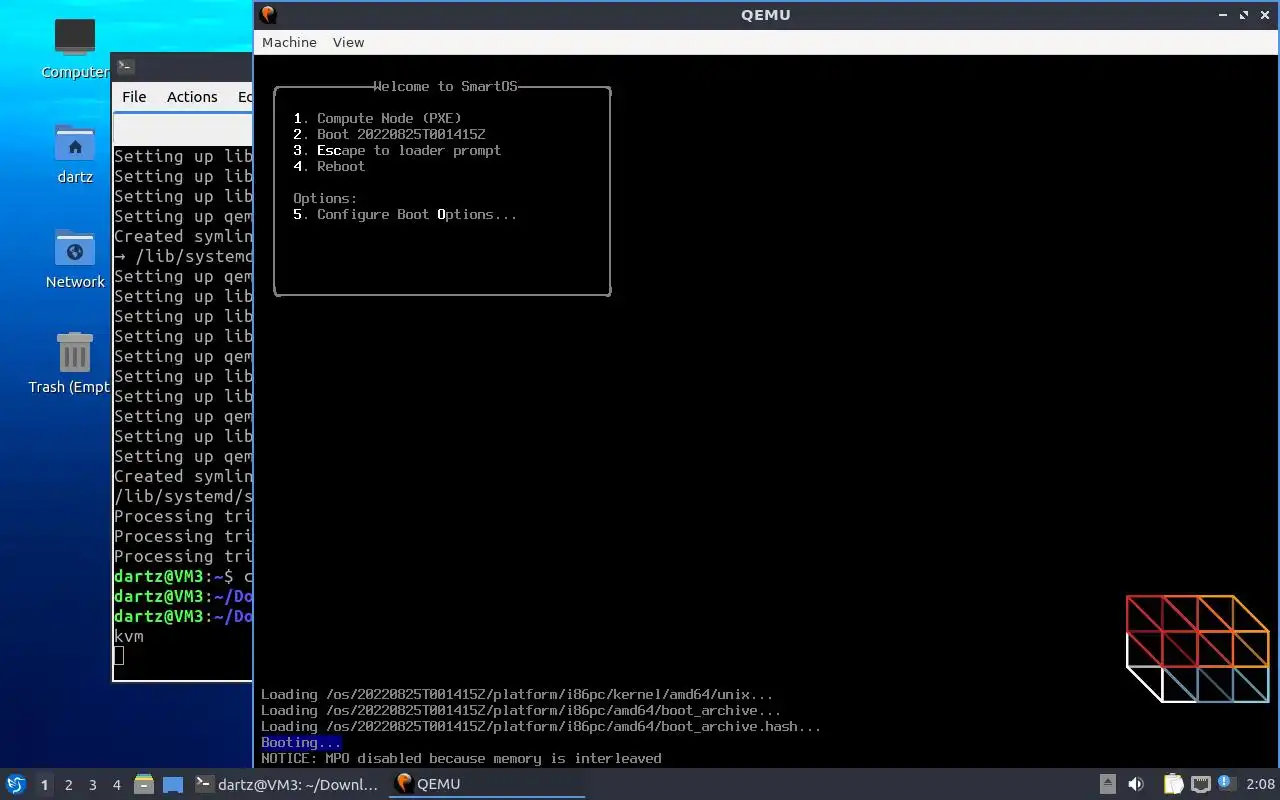The height and width of the screenshot is (800, 1280).
Task: Minimize the QEMU window
Action: click(1224, 15)
